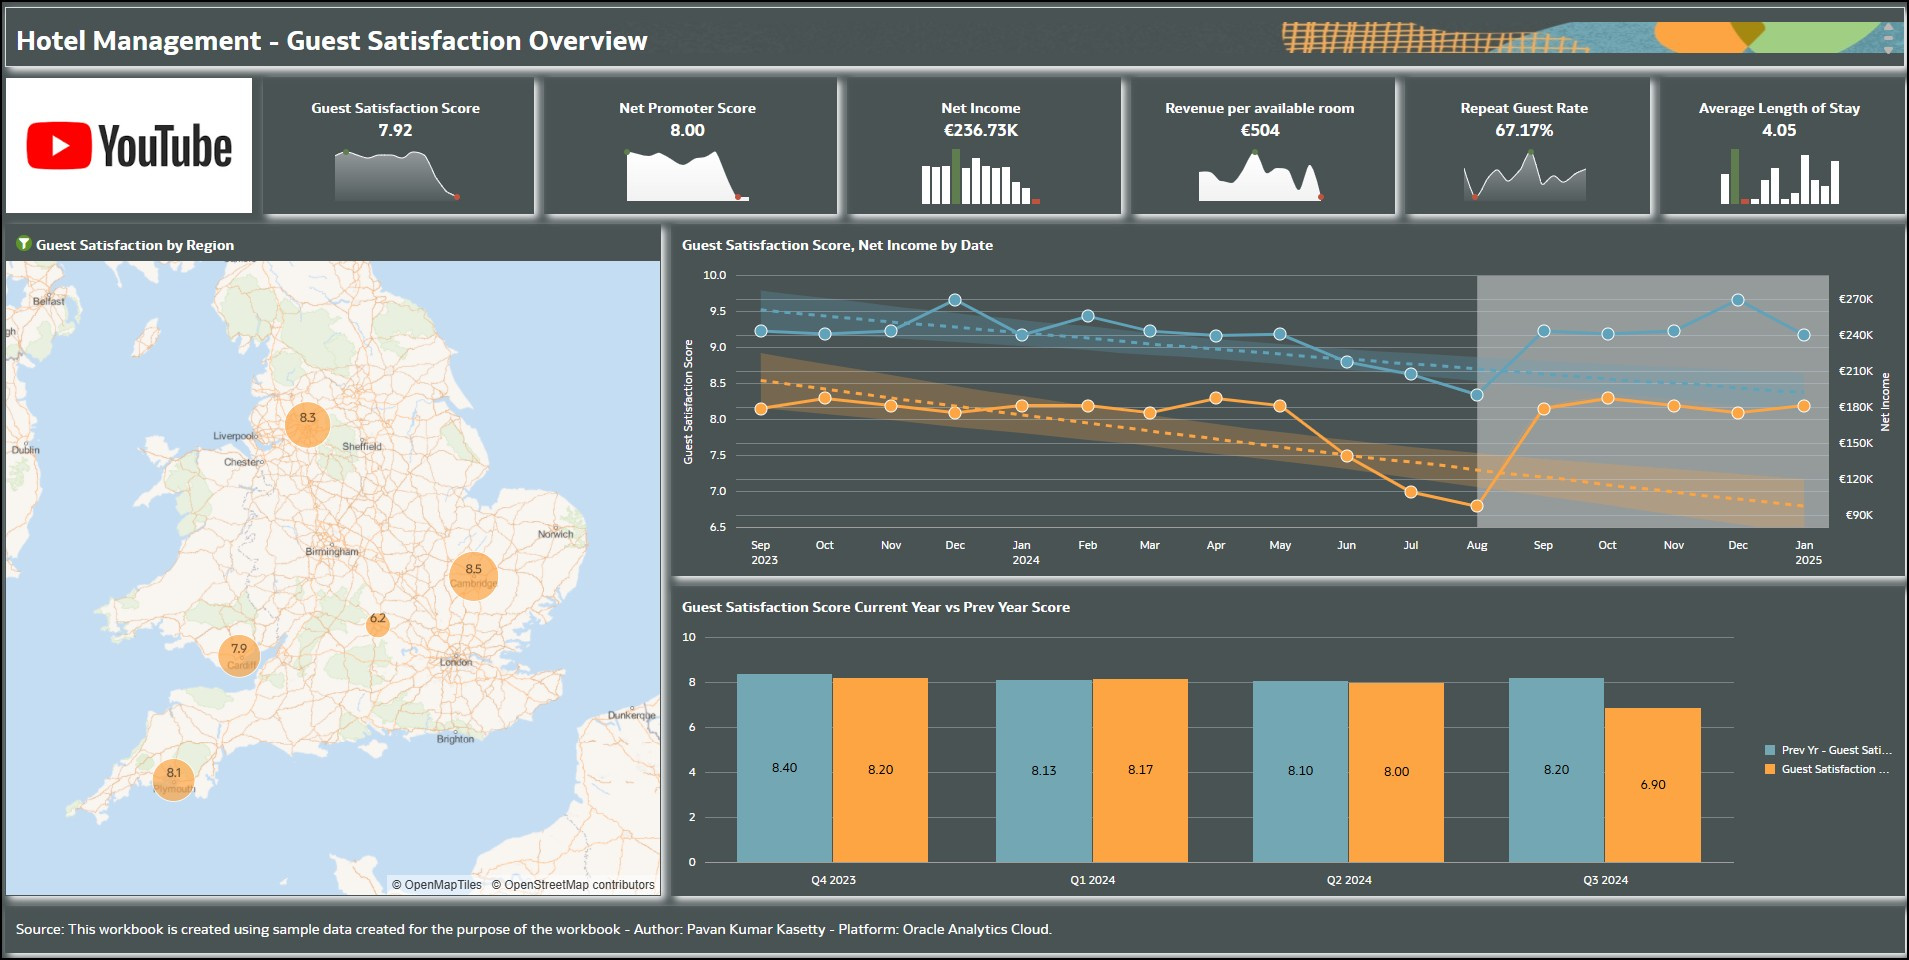Select the blue data point at Aug 2024

(x=1477, y=395)
